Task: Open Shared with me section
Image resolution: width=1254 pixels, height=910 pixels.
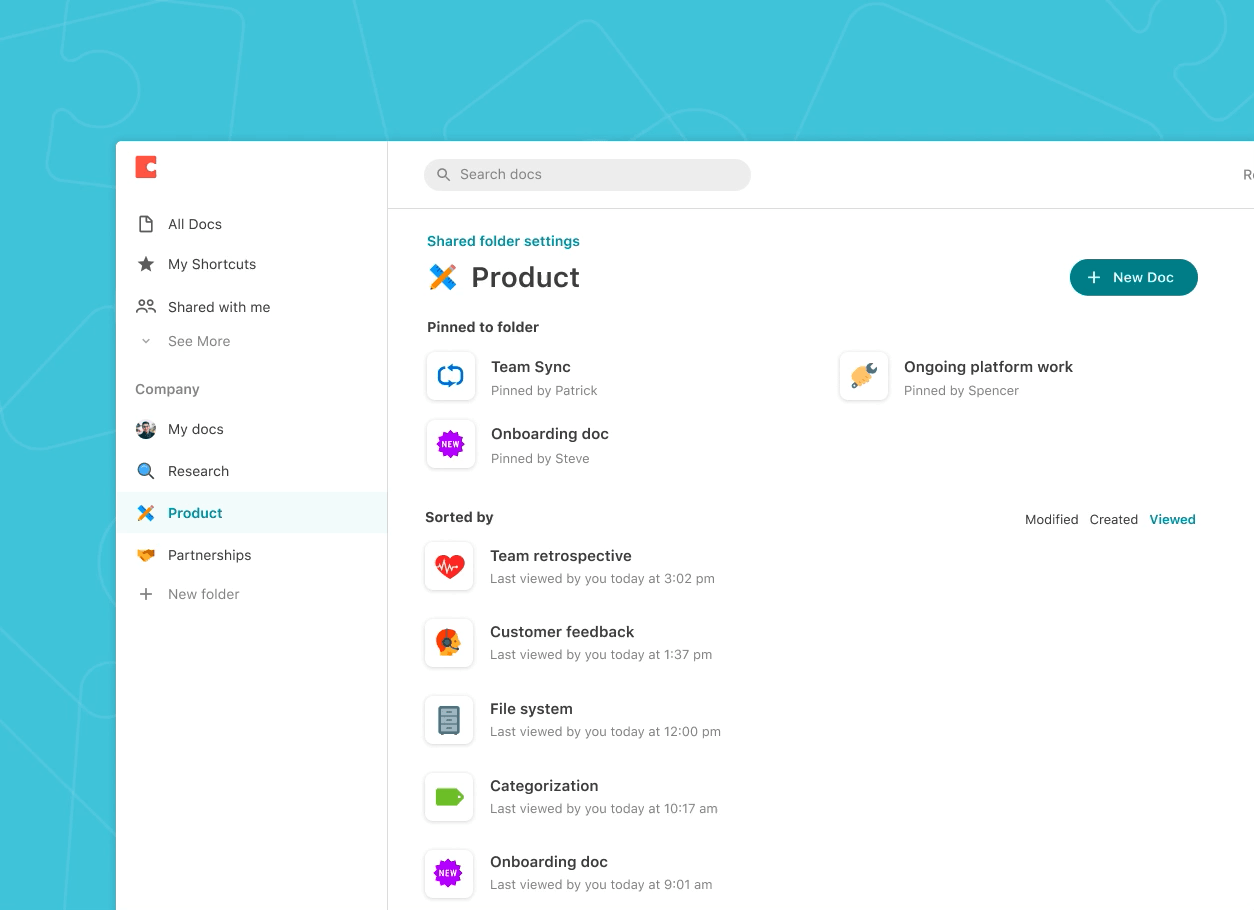Action: [x=219, y=307]
